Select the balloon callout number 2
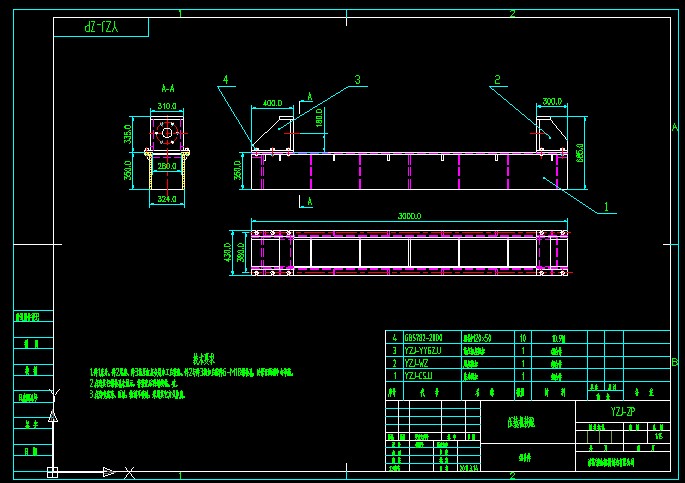The width and height of the screenshot is (685, 483). (x=496, y=79)
